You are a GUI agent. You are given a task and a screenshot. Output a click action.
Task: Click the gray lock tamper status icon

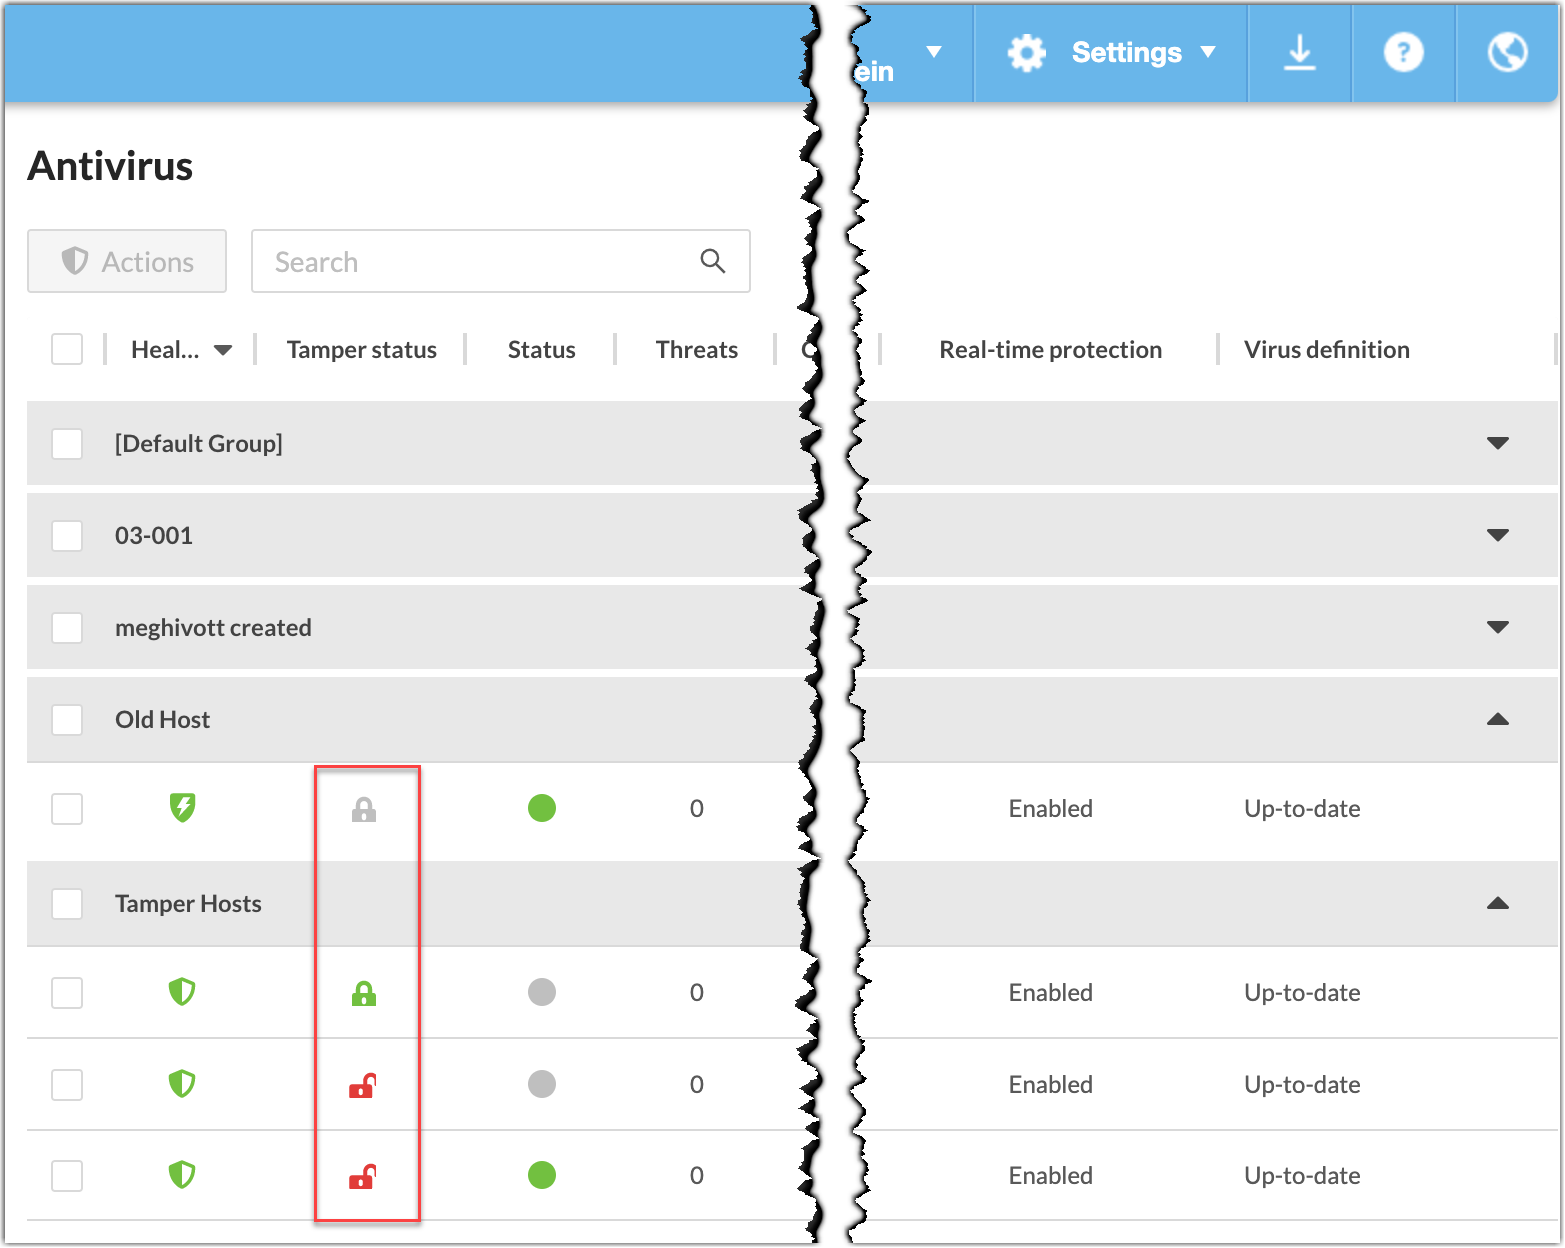364,809
